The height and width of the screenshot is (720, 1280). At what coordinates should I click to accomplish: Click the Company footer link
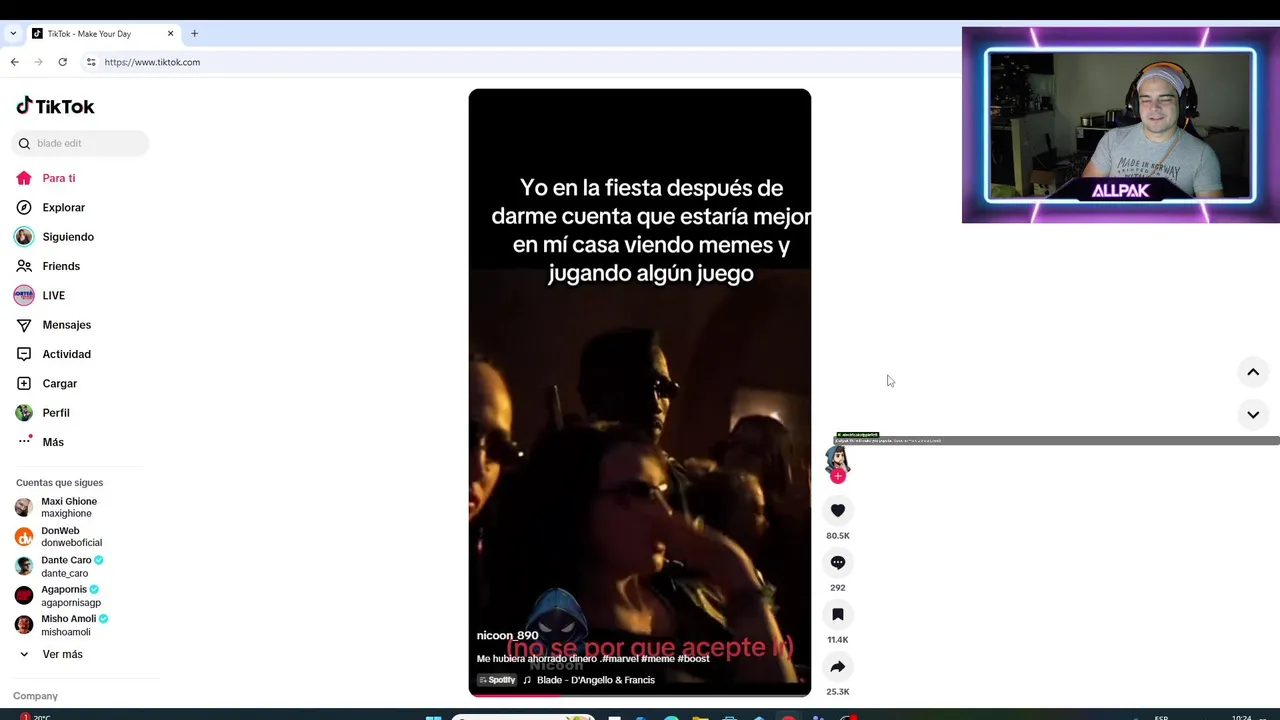click(x=35, y=696)
